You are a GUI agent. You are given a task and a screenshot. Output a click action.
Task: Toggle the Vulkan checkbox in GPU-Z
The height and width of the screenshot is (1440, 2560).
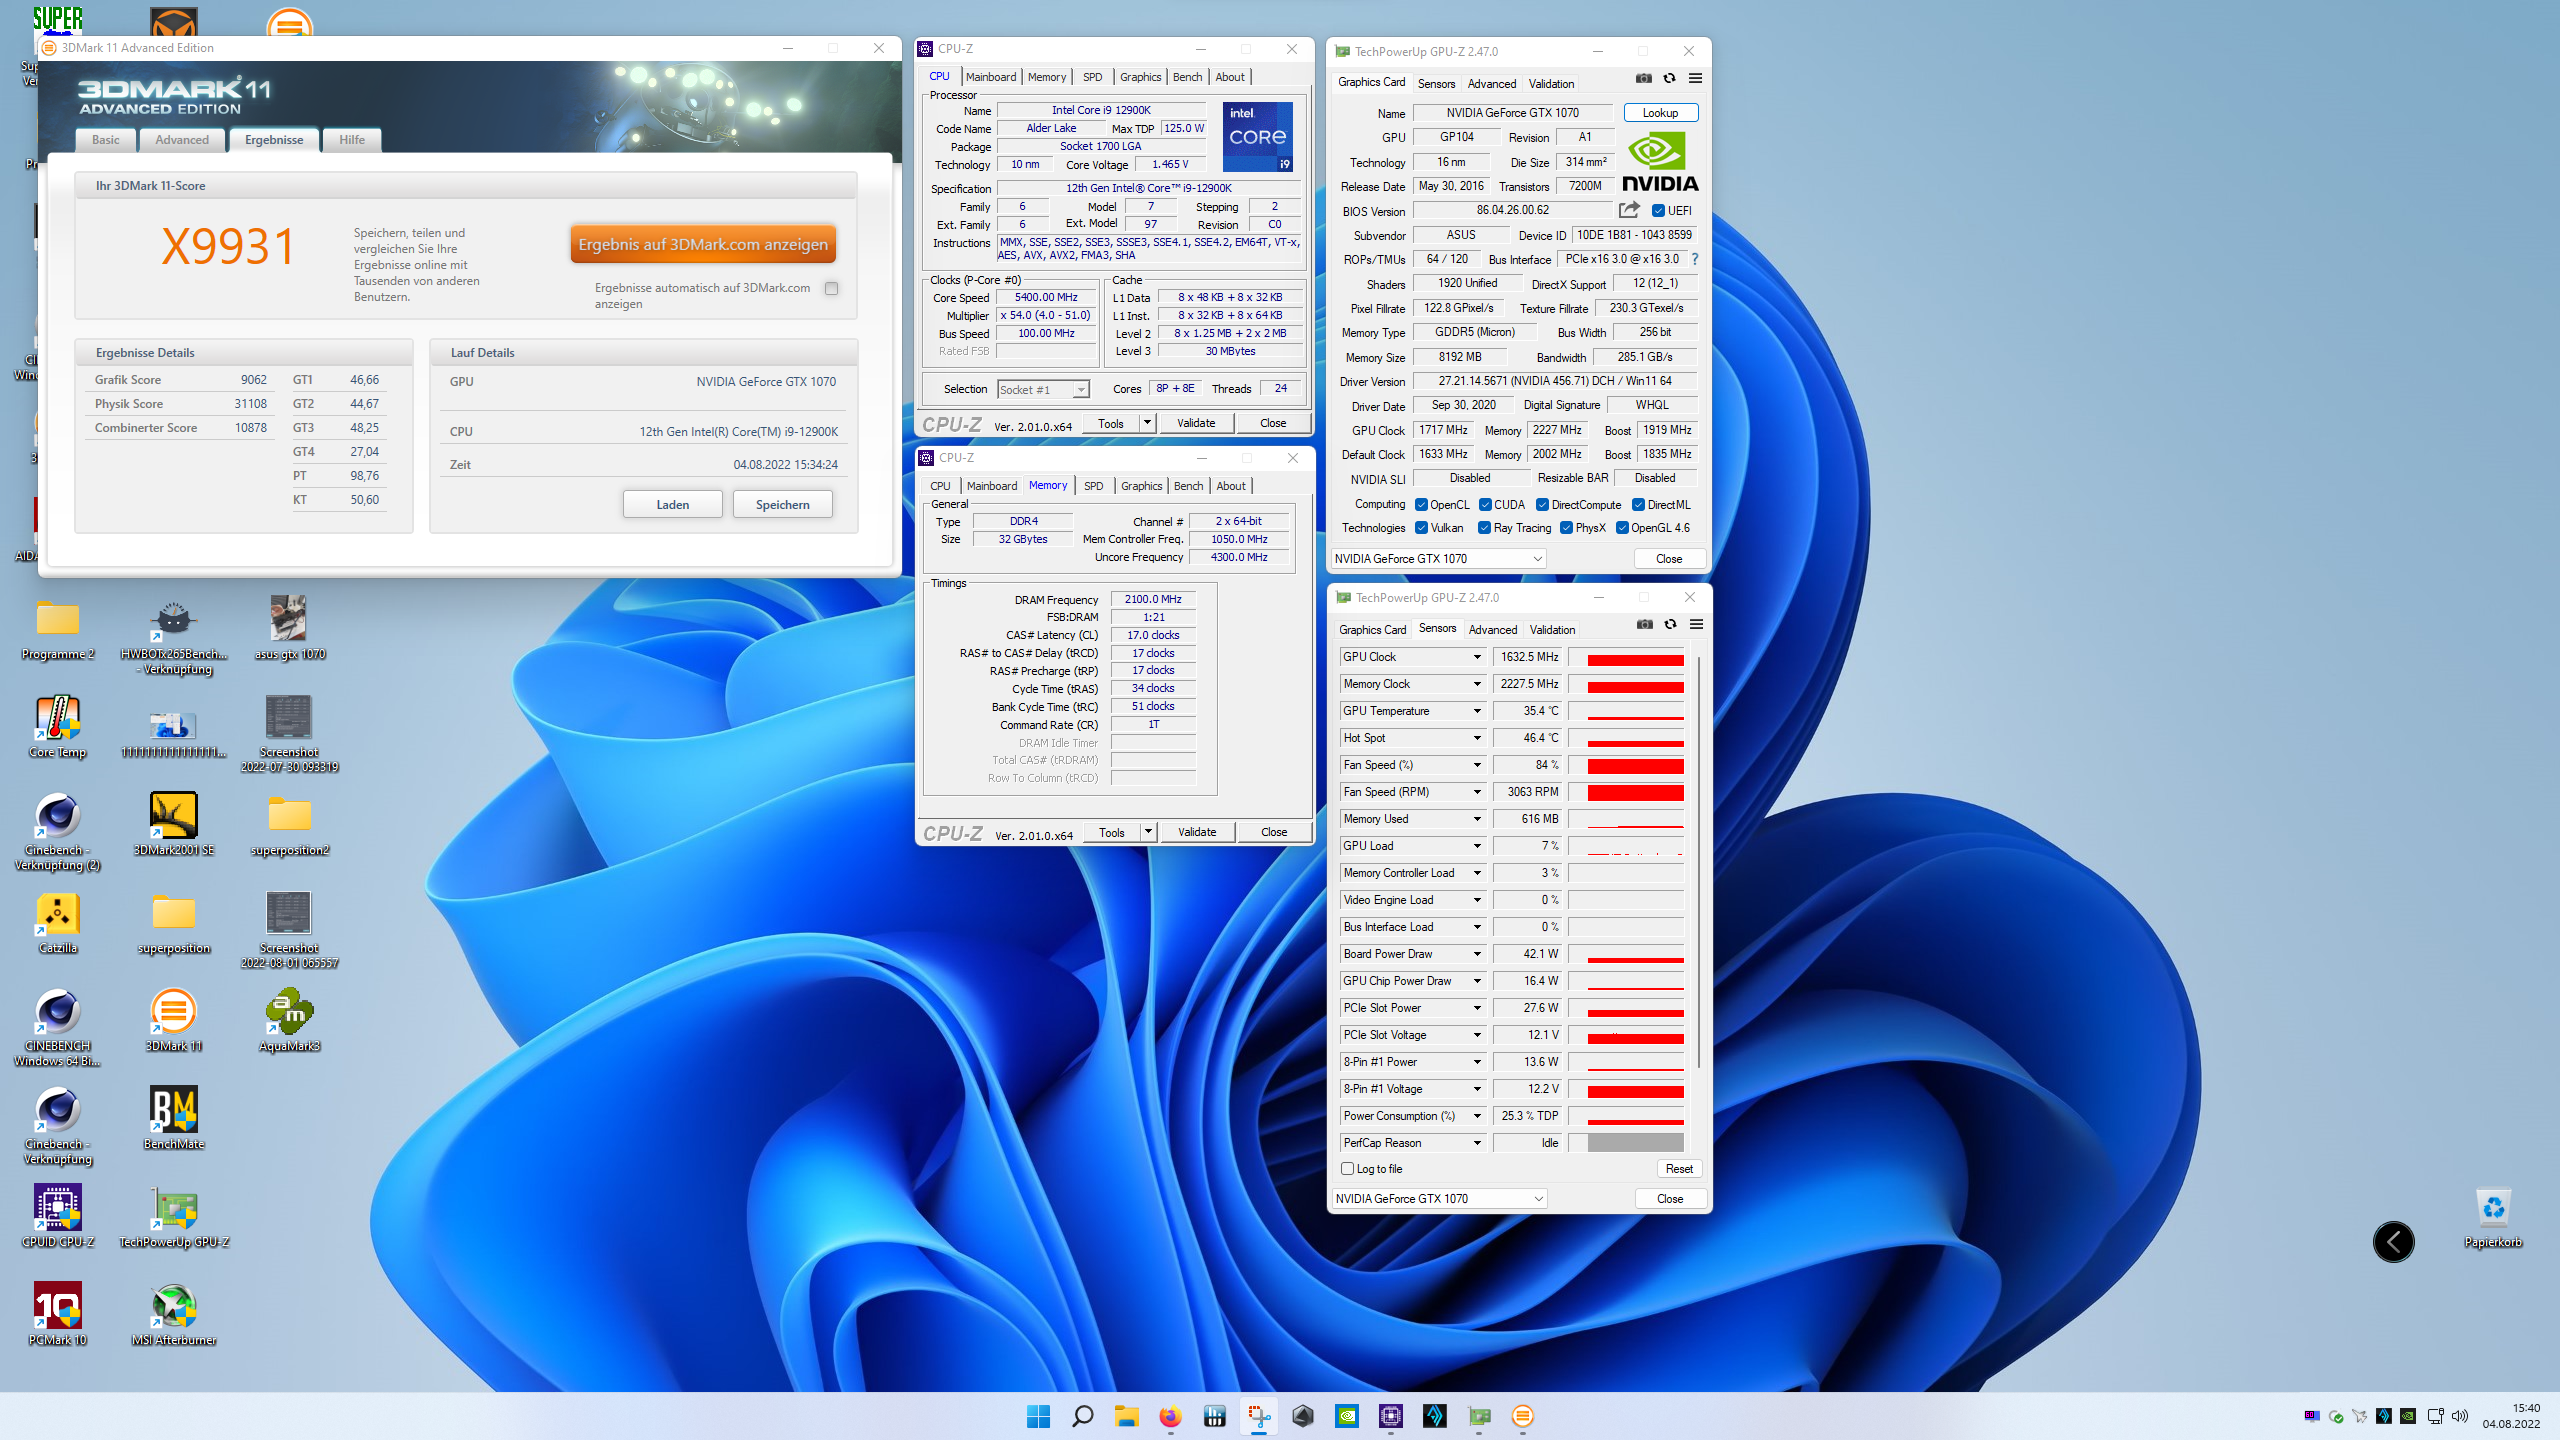point(1421,528)
